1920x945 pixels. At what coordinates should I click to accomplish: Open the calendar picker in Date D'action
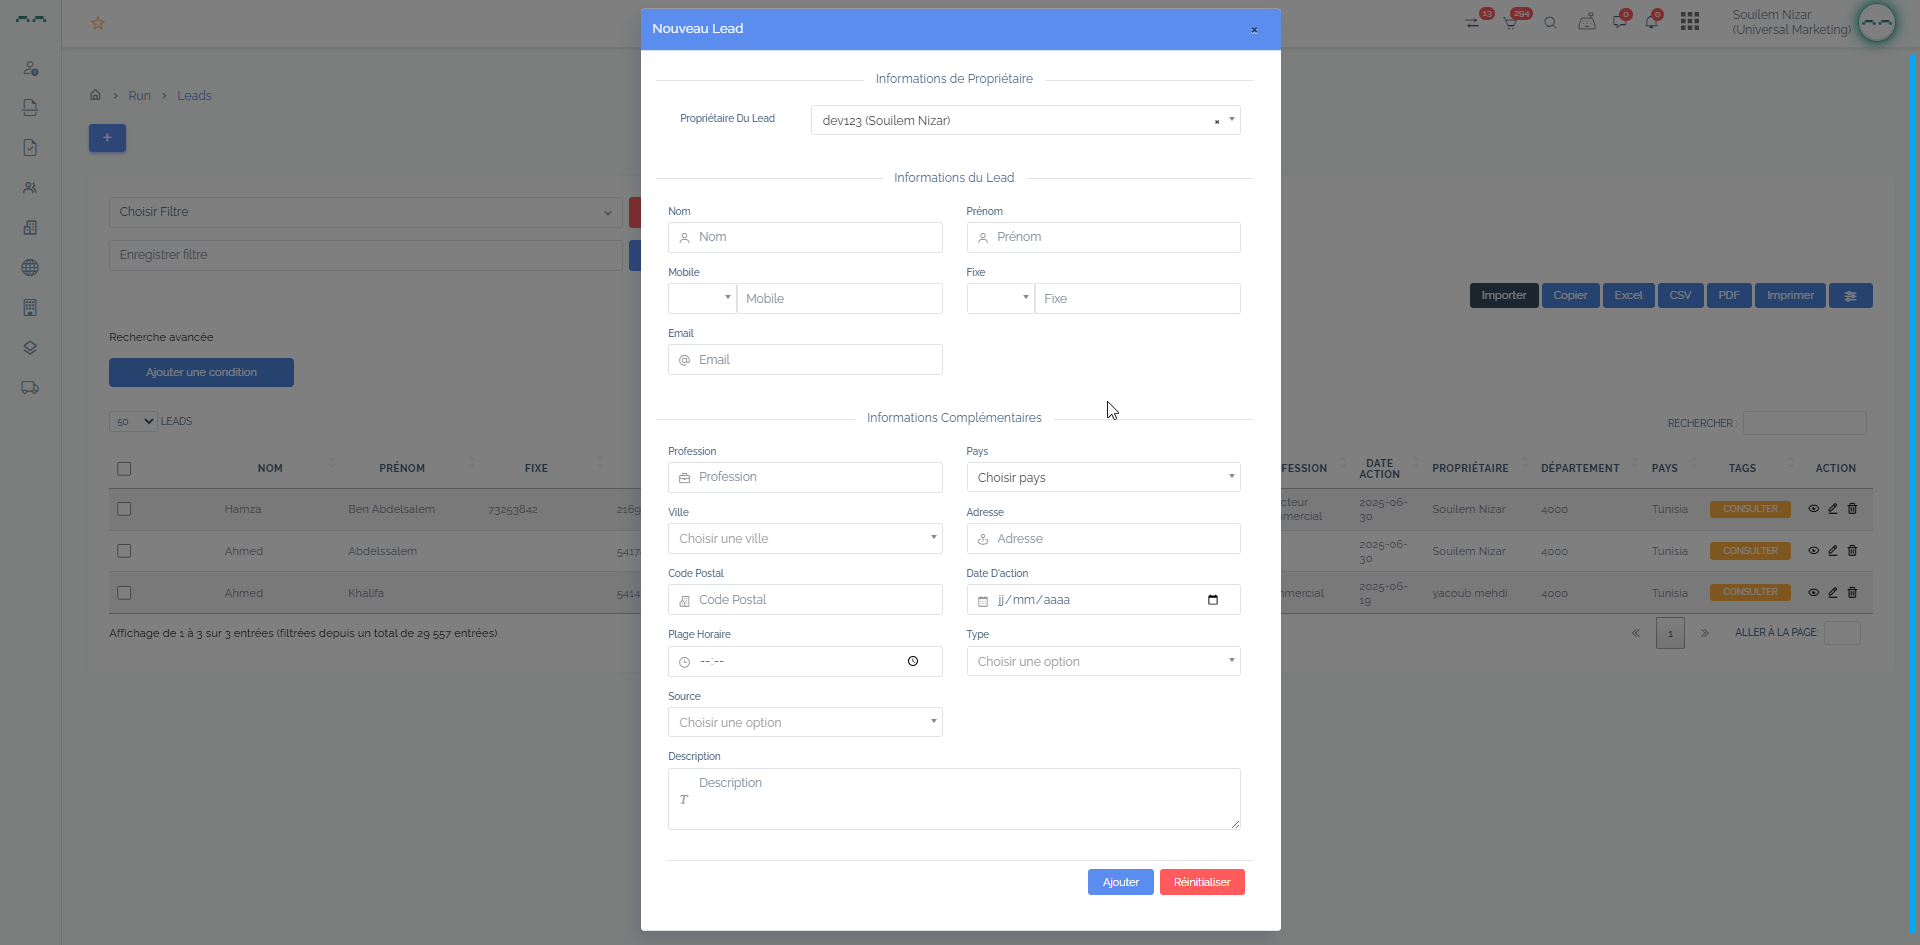point(1212,600)
